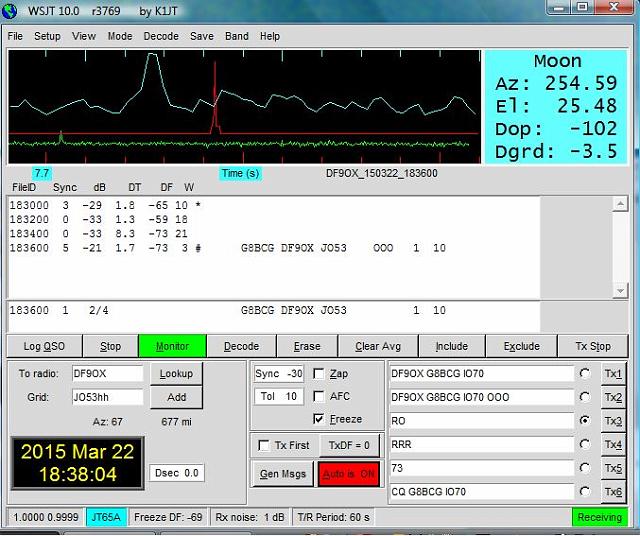Click the Tx Stop button
The image size is (640, 536).
click(x=593, y=346)
